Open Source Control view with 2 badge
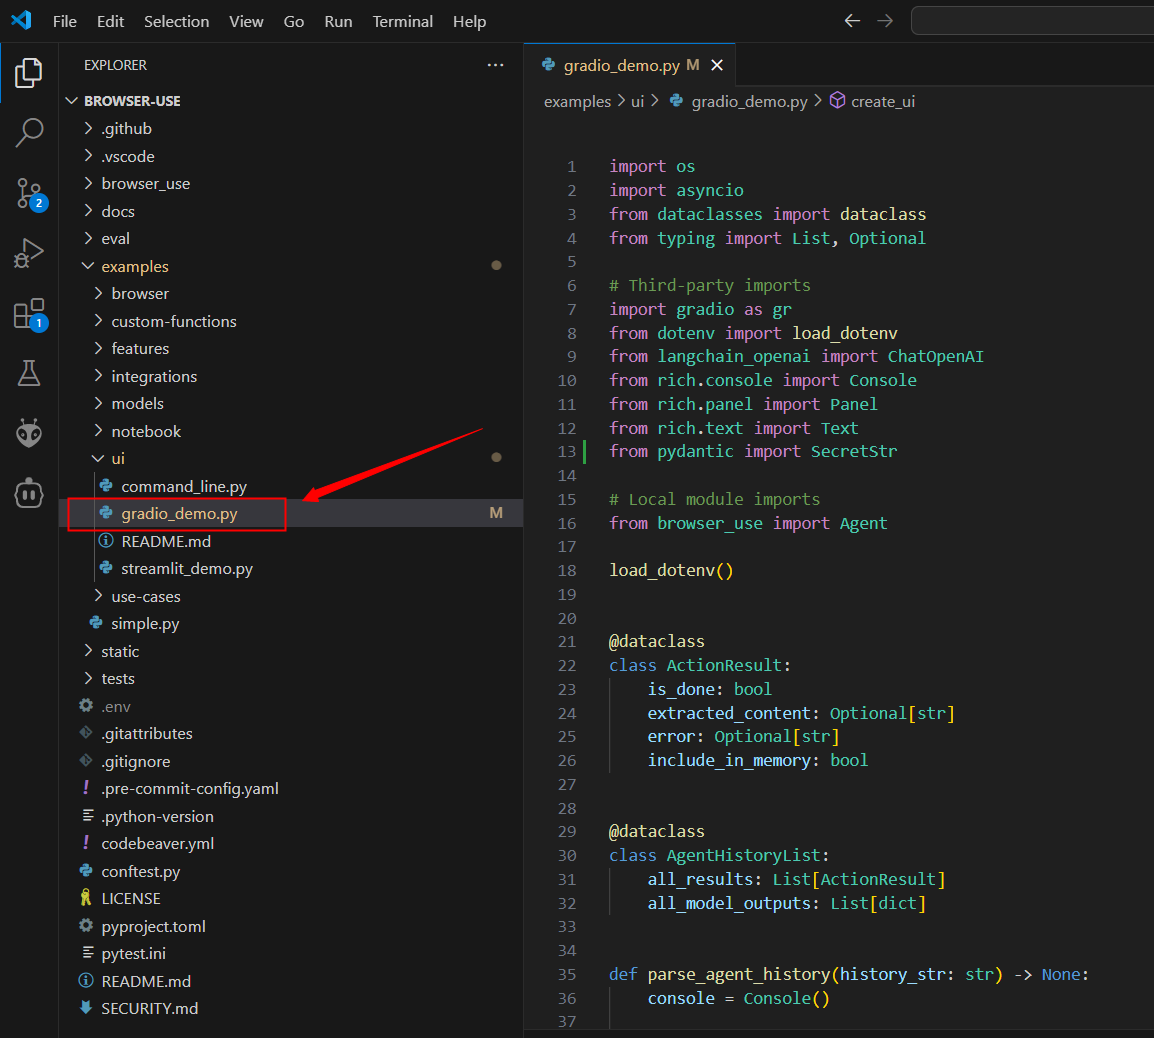Image resolution: width=1154 pixels, height=1038 pixels. (x=30, y=194)
